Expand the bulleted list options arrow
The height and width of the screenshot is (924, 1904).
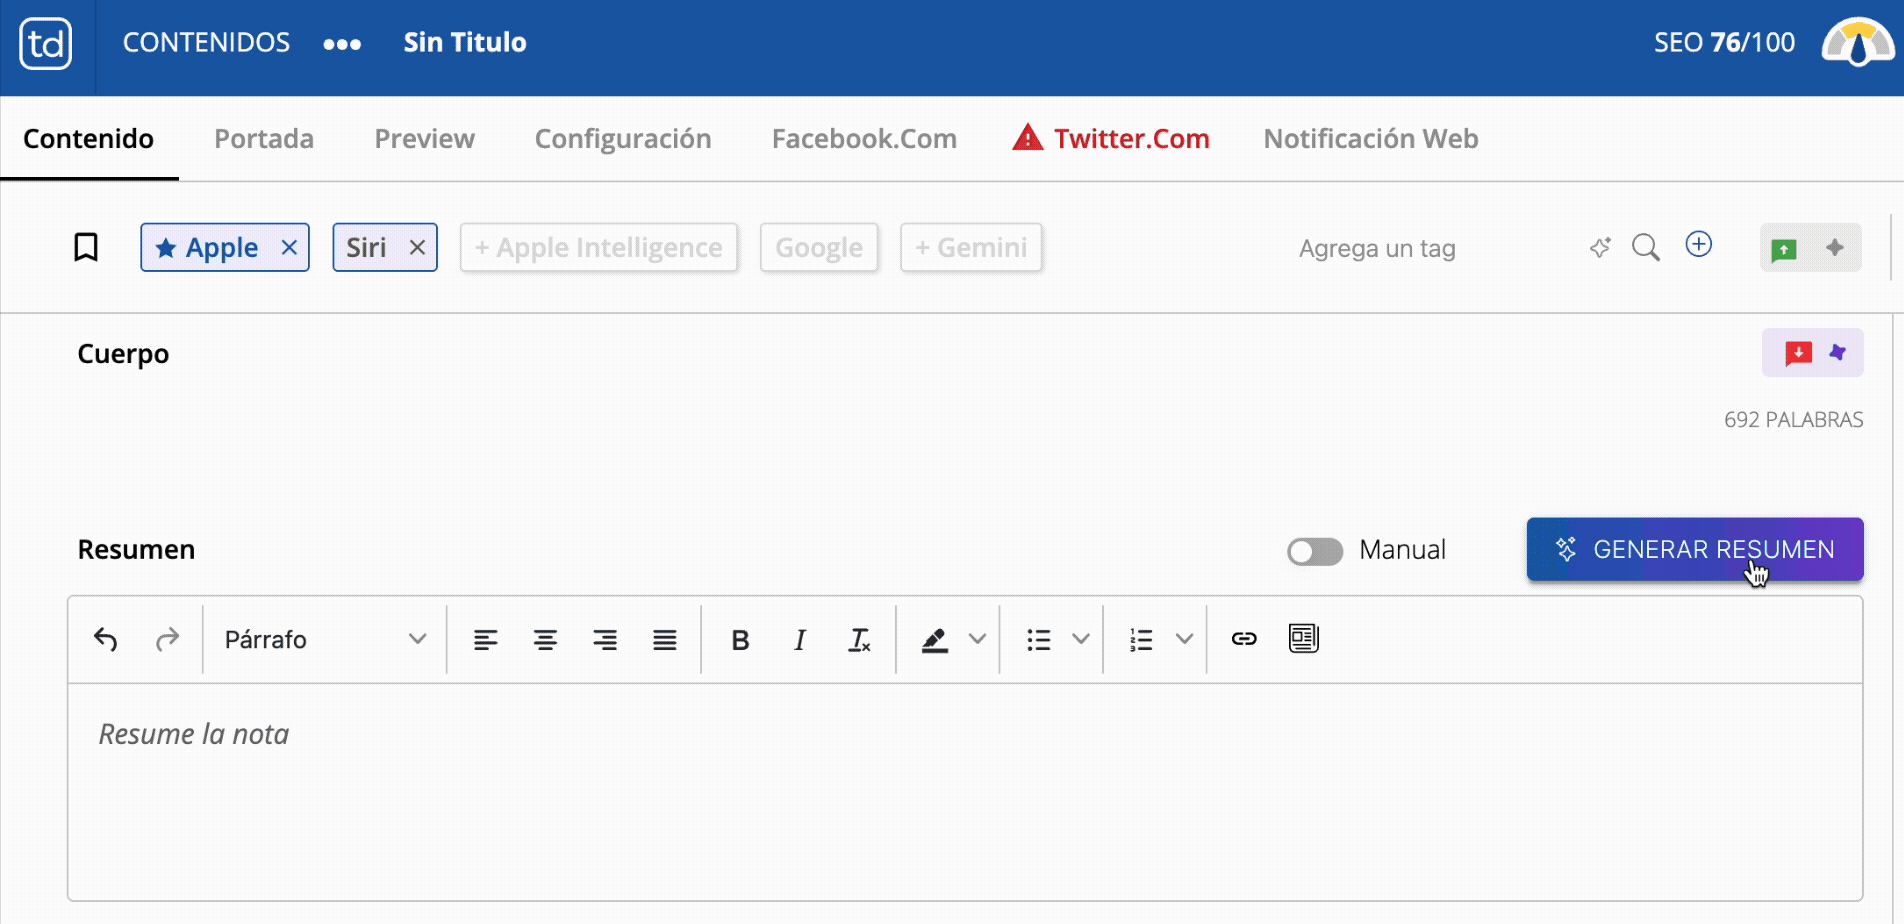(1081, 639)
